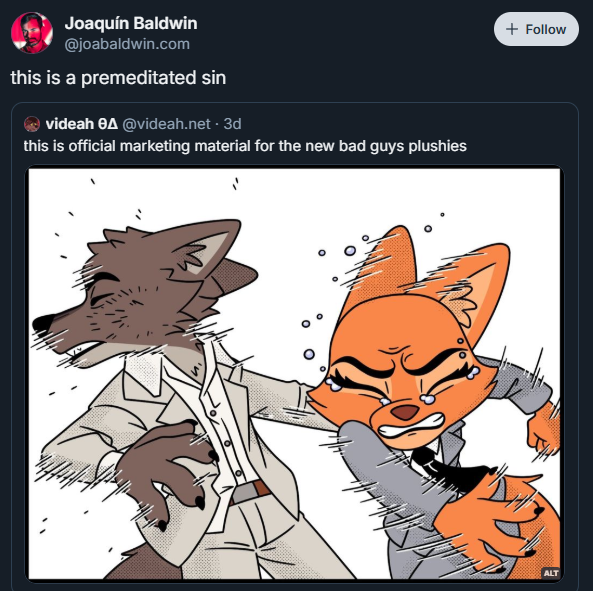The height and width of the screenshot is (591, 593).
Task: Click the wolf's belt in the artwork
Action: pyautogui.click(x=250, y=492)
